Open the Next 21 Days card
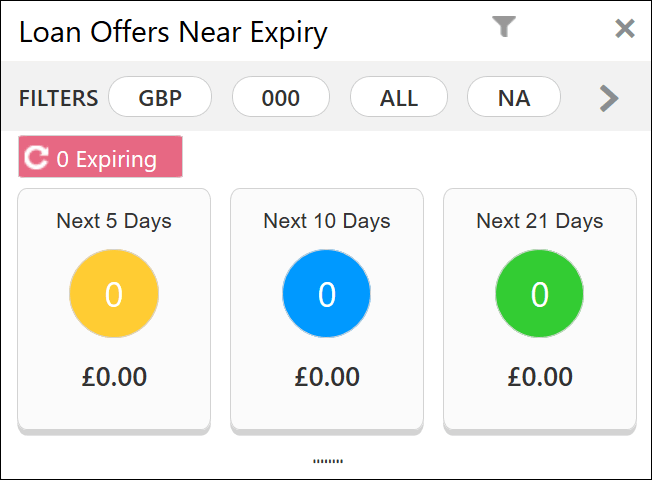This screenshot has height=480, width=652. 540,311
